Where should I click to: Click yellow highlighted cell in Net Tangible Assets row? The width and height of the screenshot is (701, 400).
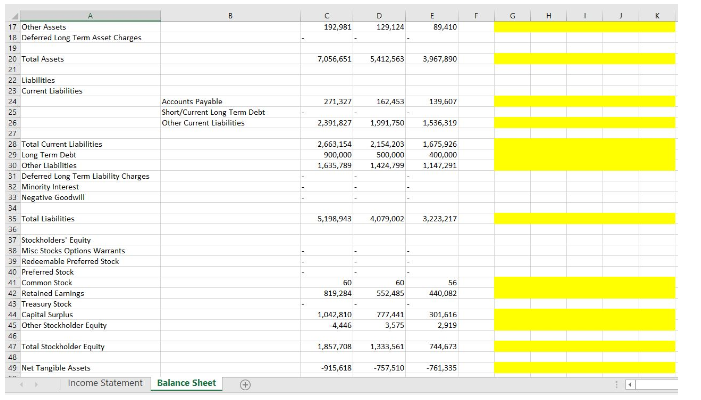coord(585,368)
